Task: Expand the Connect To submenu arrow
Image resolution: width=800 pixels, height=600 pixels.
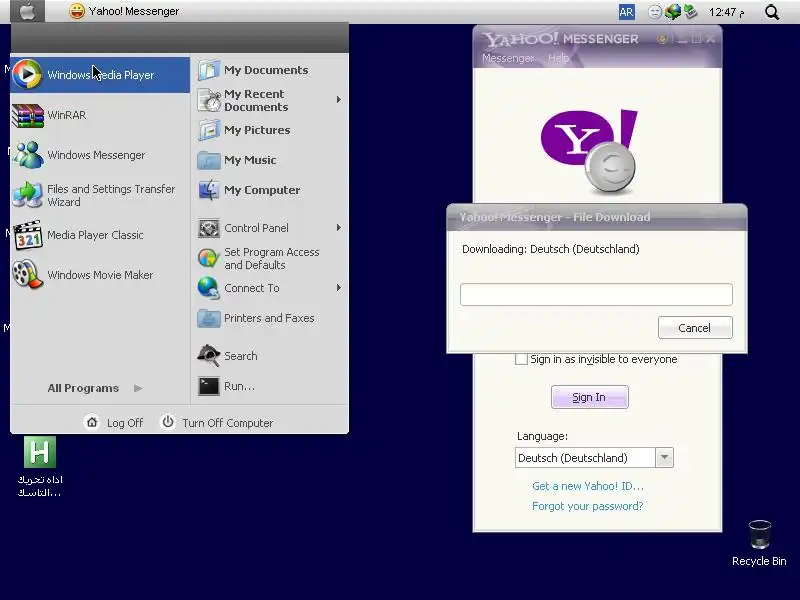Action: 339,288
